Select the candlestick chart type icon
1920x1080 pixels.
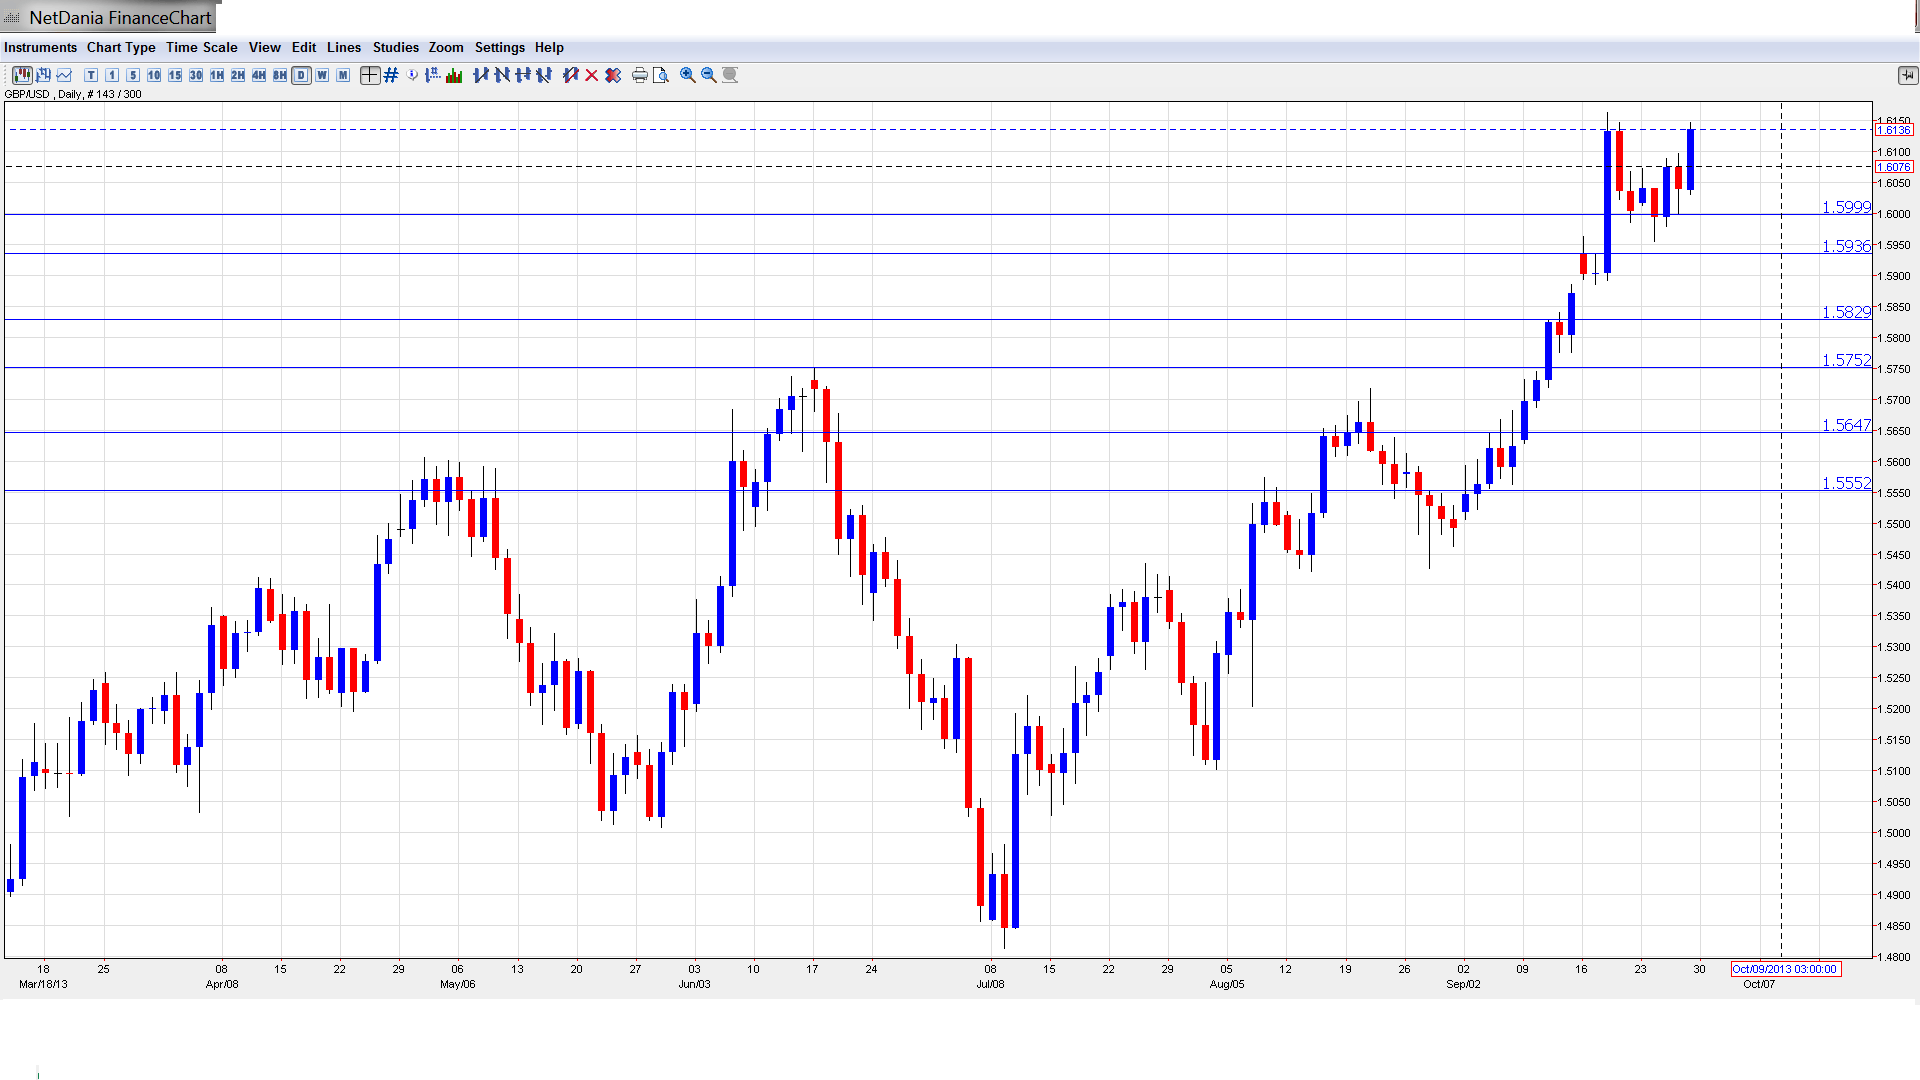point(22,75)
